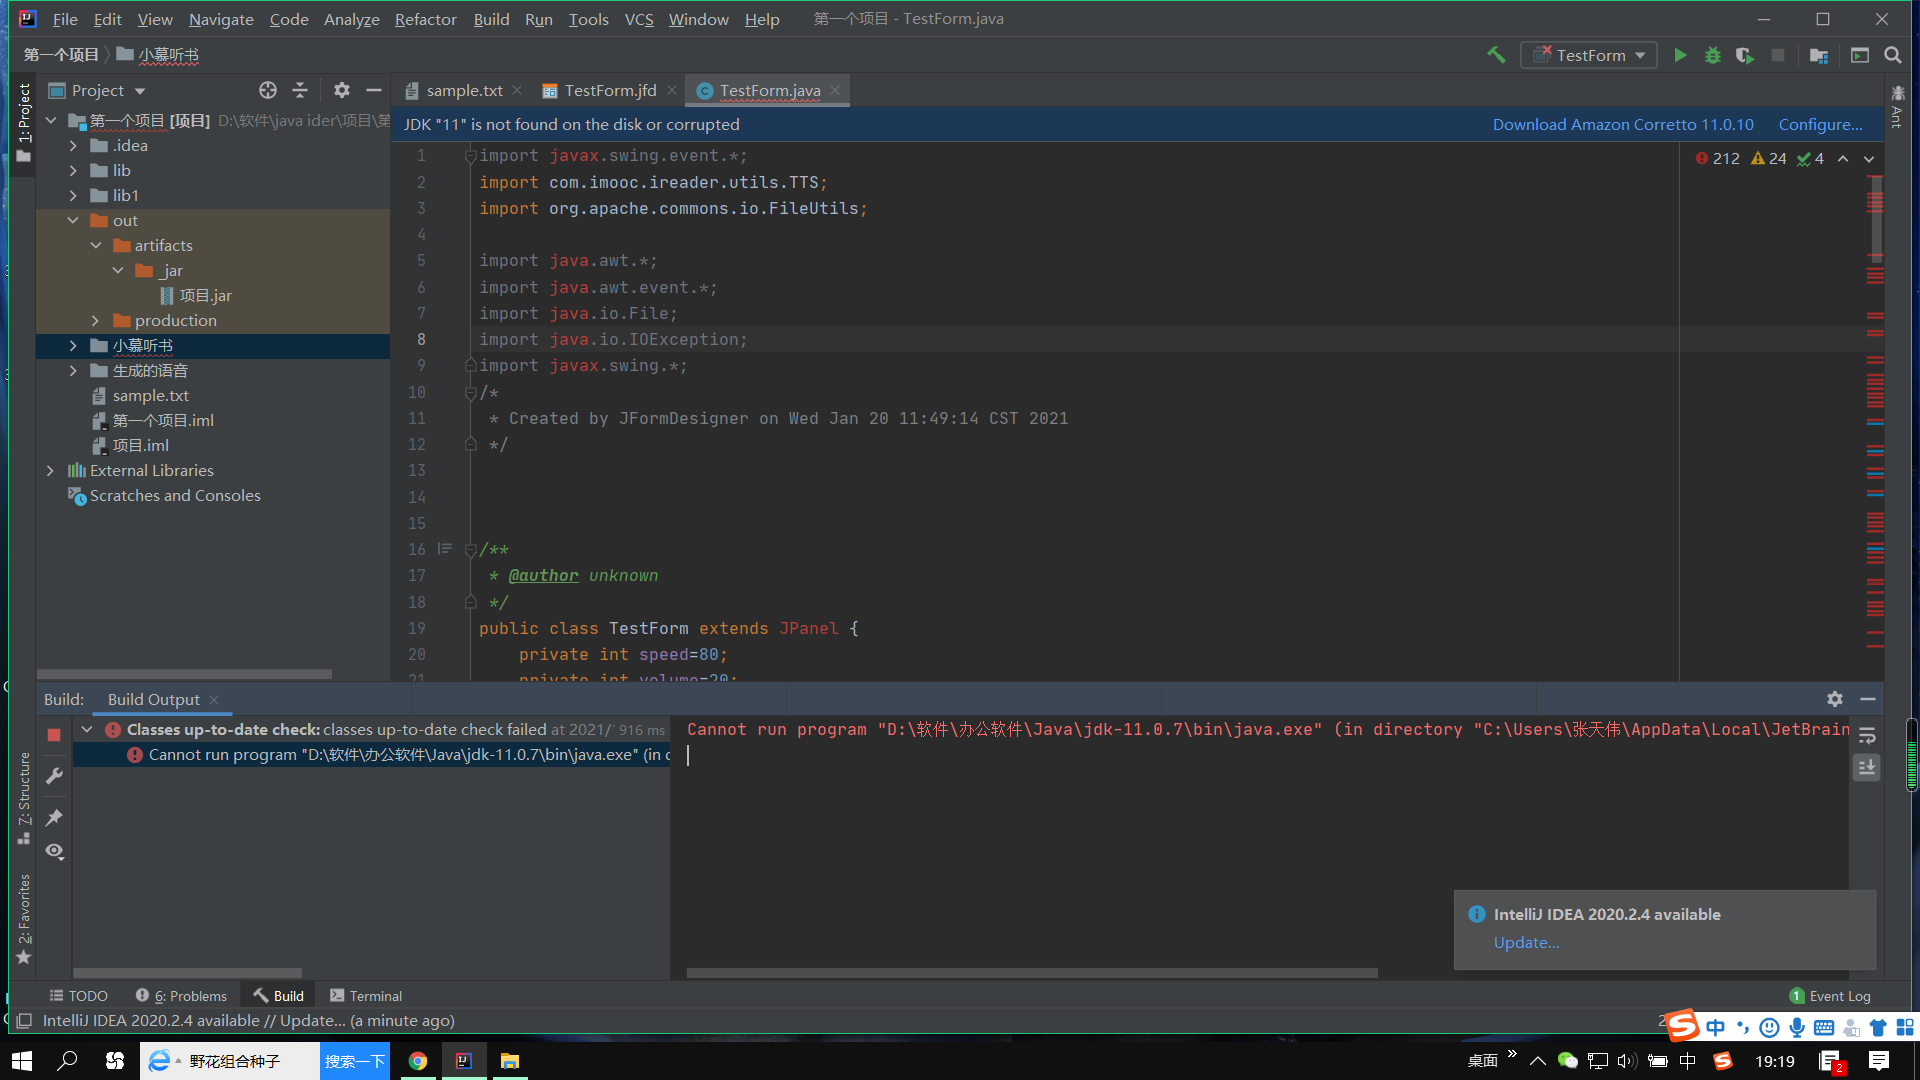Open the Refactor menu

425,19
